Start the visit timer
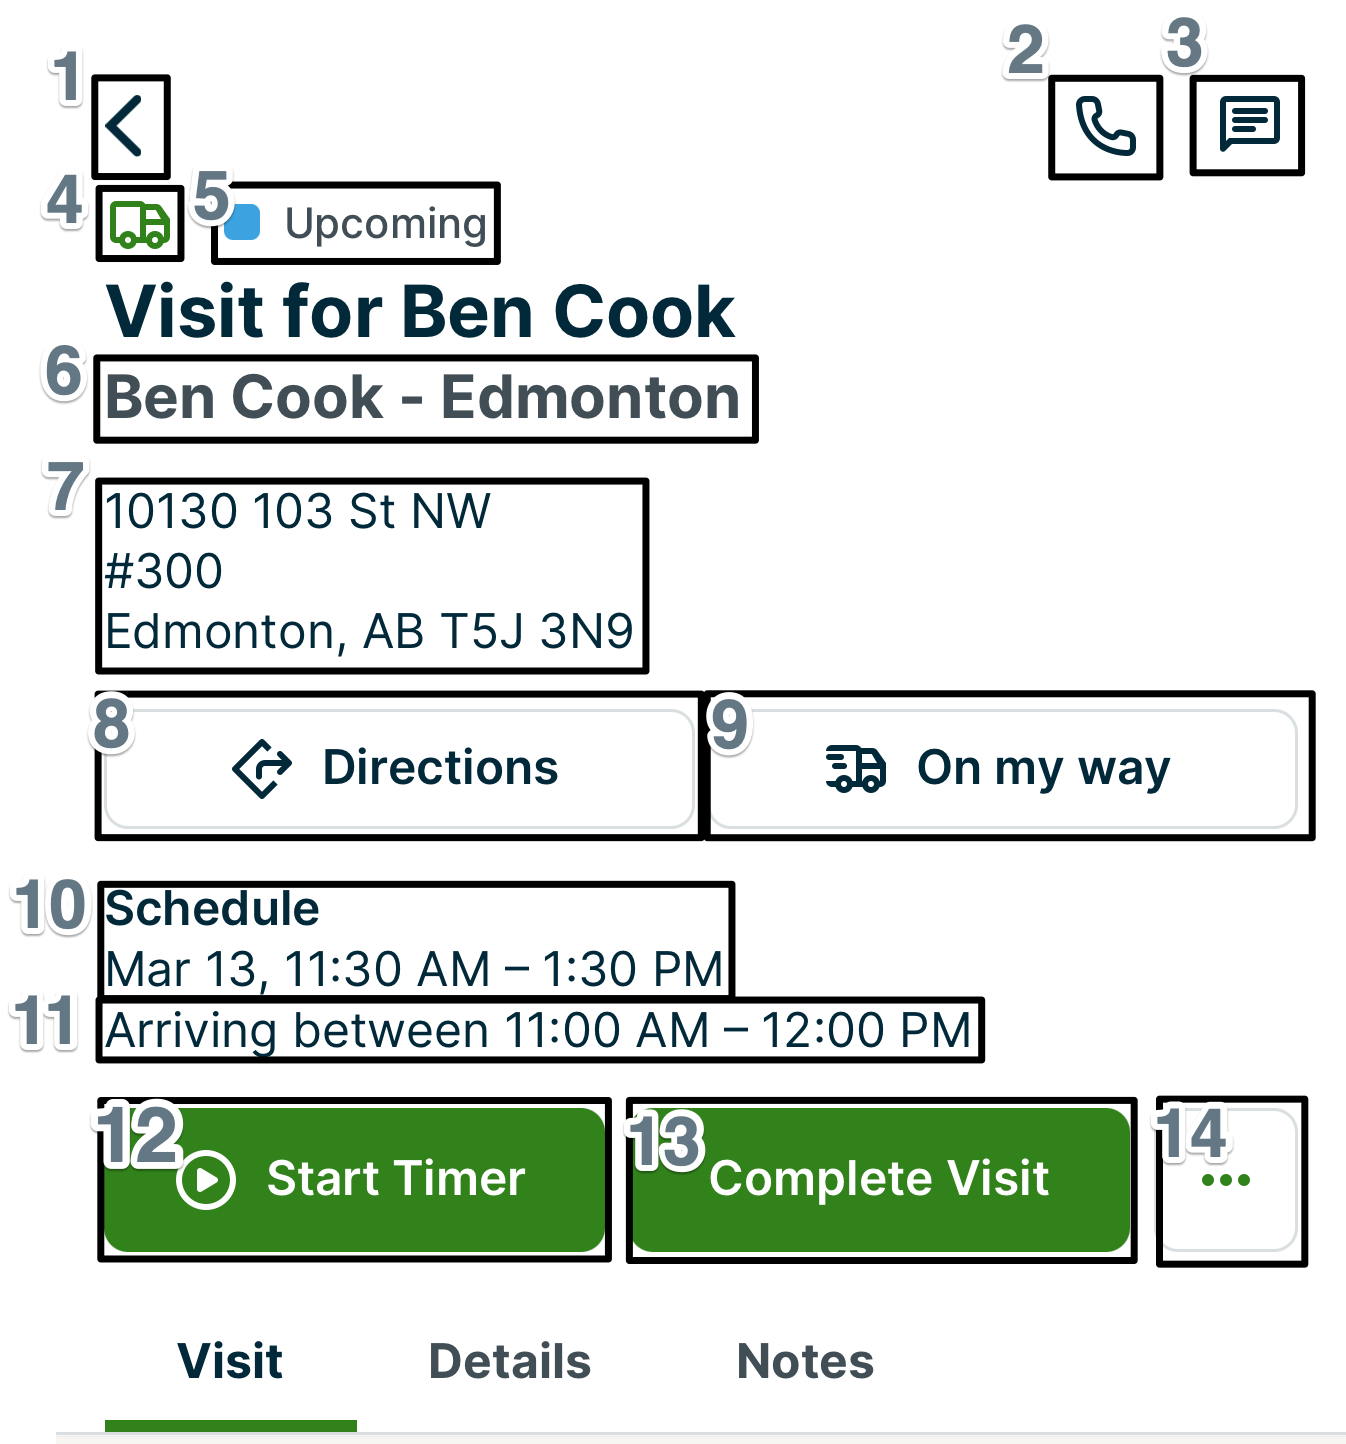This screenshot has height=1444, width=1346. coord(396,1179)
